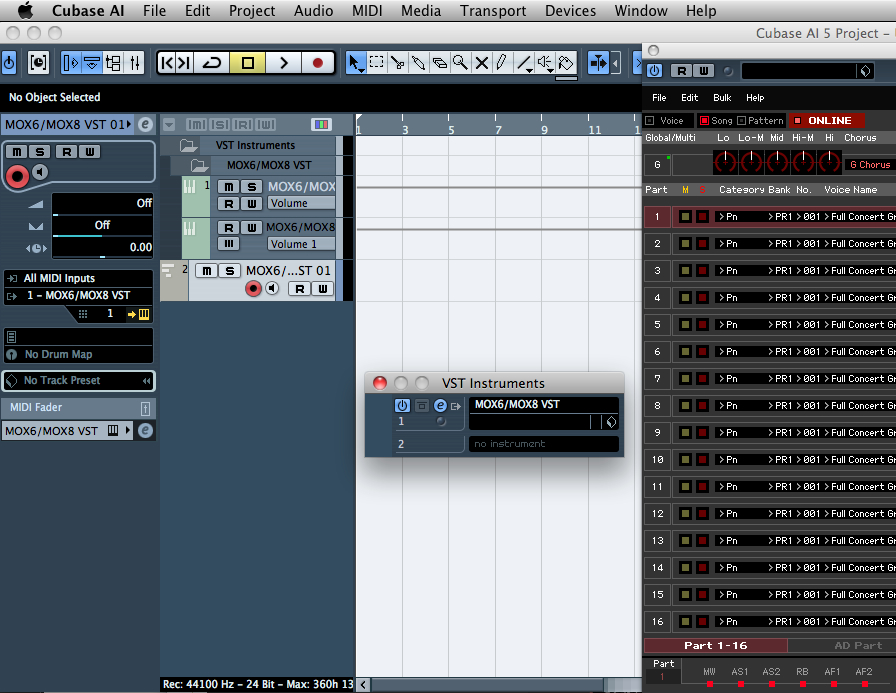Open the No Track Preset selector
Screen dimensions: 896x693
point(78,380)
